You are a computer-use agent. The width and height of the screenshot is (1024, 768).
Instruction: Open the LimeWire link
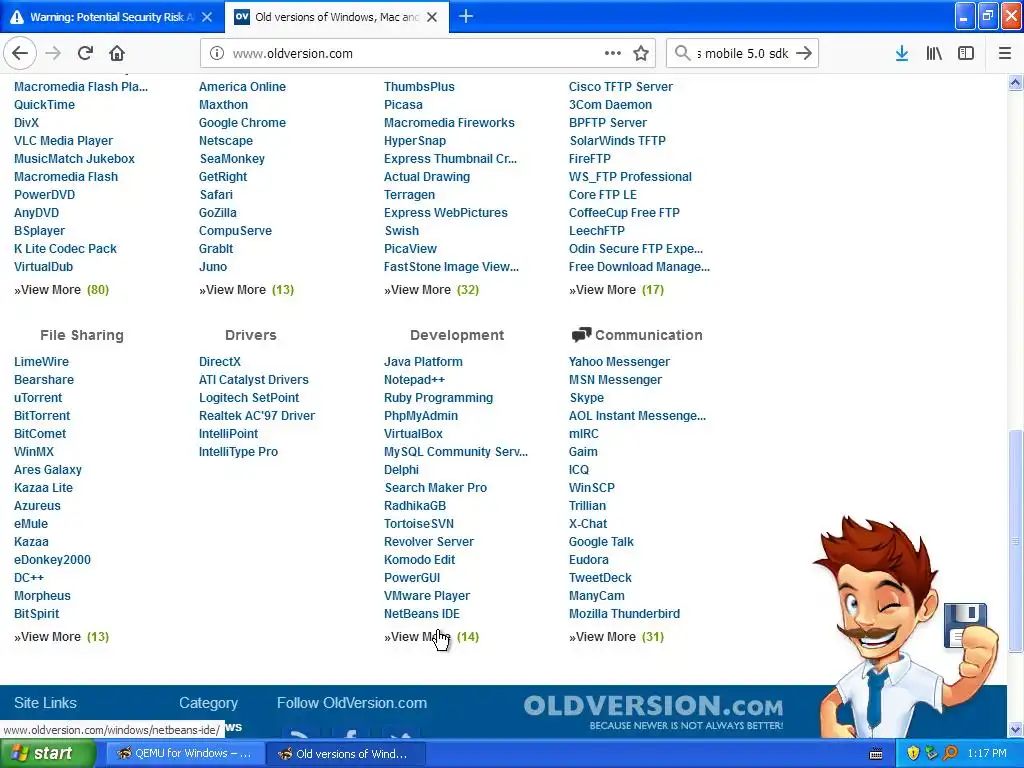tap(41, 362)
